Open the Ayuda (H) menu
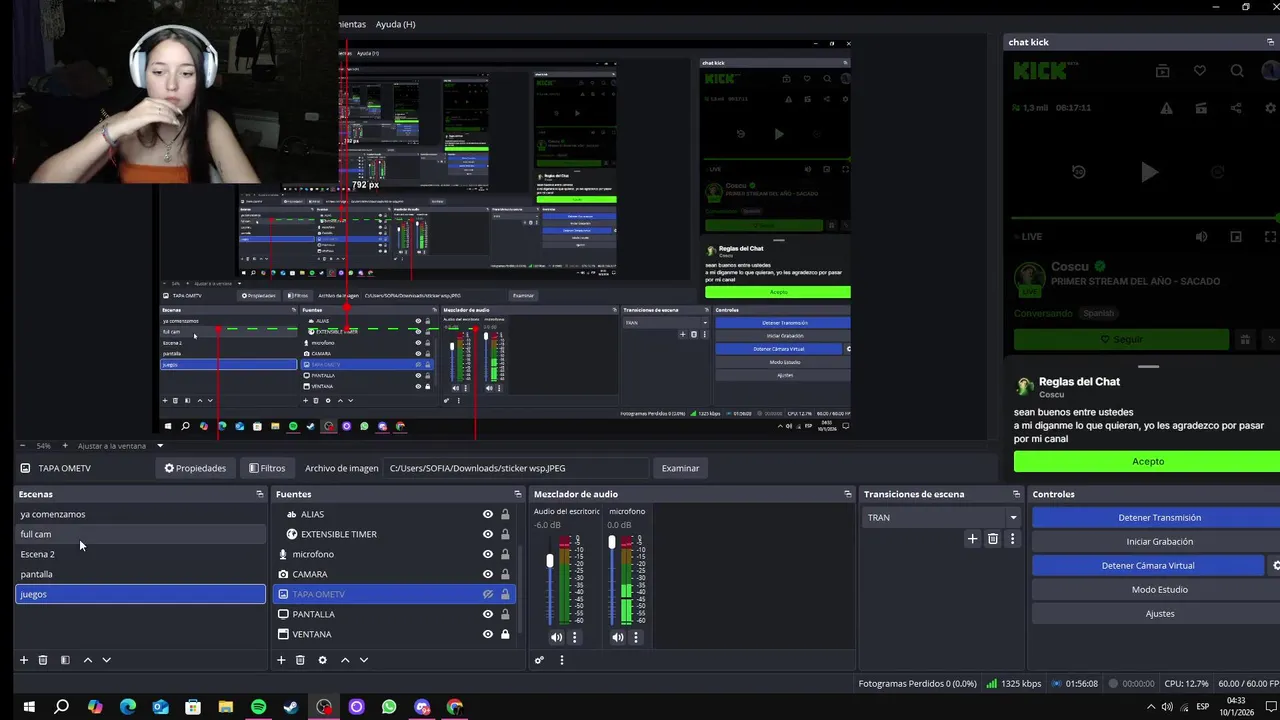 pos(395,24)
